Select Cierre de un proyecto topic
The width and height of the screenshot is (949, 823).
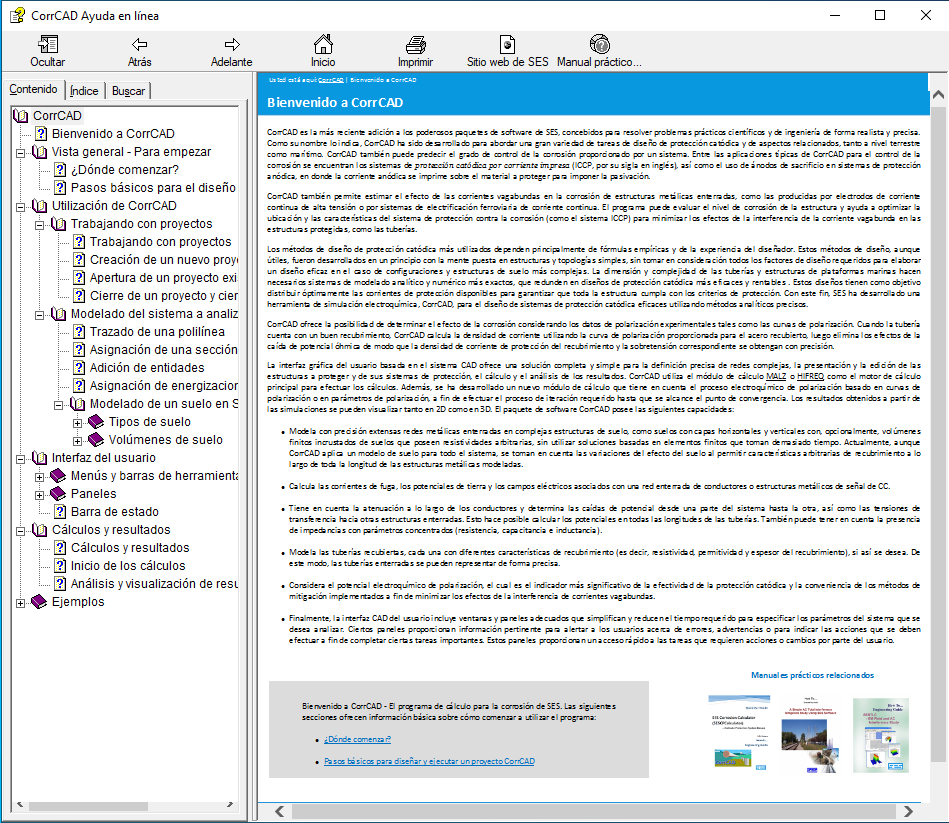(163, 296)
